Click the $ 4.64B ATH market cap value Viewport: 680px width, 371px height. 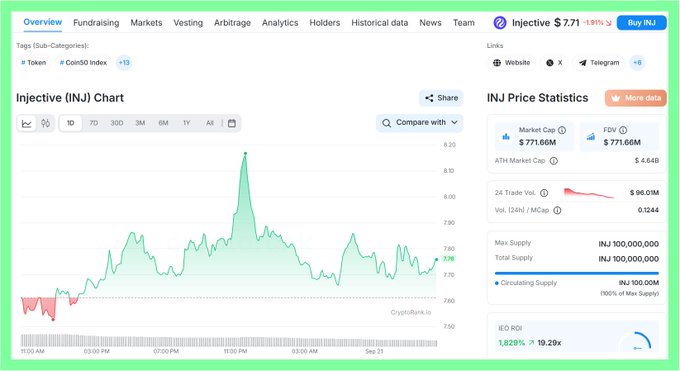[647, 161]
